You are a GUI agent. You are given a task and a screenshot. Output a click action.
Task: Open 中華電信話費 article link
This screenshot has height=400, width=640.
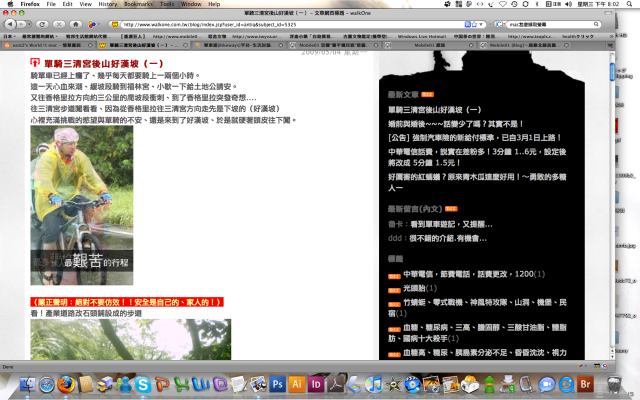pyautogui.click(x=477, y=157)
